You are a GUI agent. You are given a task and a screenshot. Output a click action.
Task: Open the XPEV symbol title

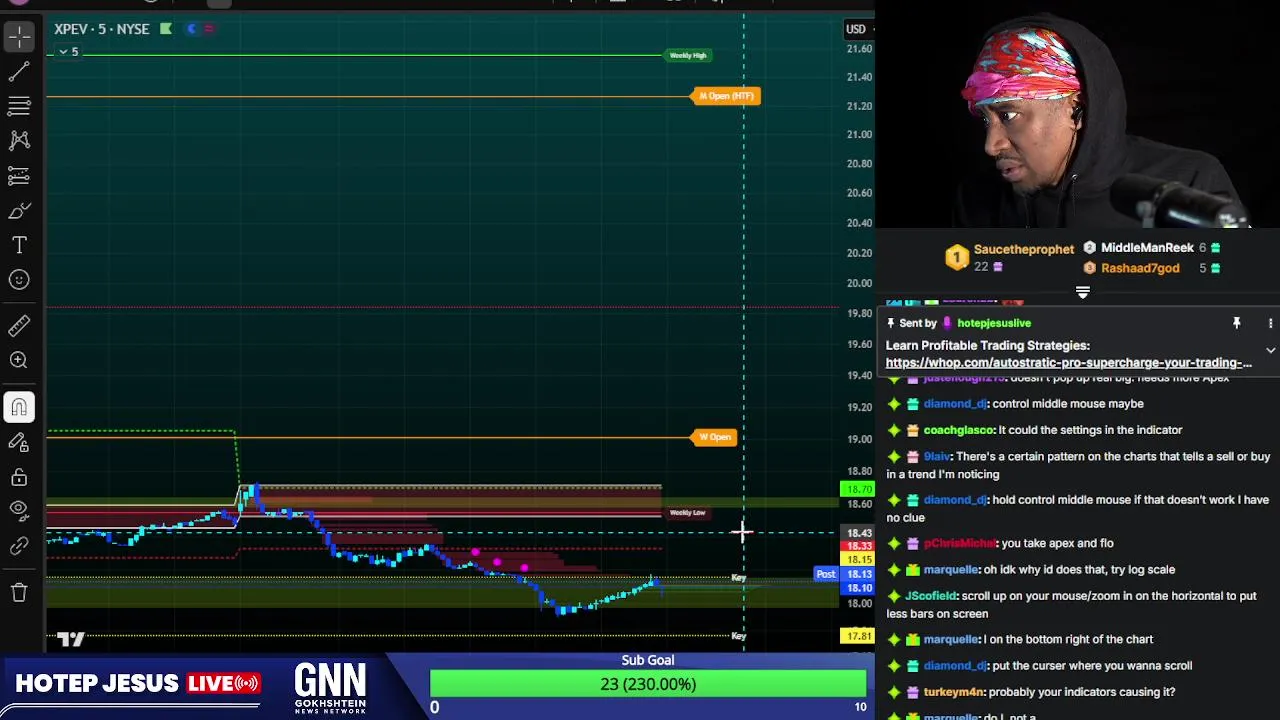point(101,29)
